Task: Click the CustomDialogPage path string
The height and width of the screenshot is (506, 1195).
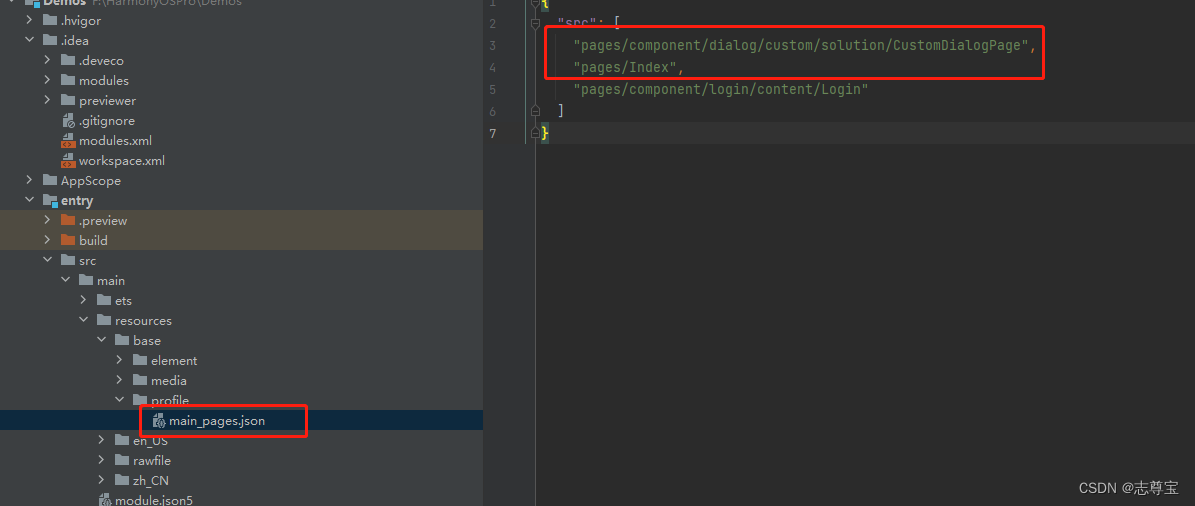Action: coord(802,45)
